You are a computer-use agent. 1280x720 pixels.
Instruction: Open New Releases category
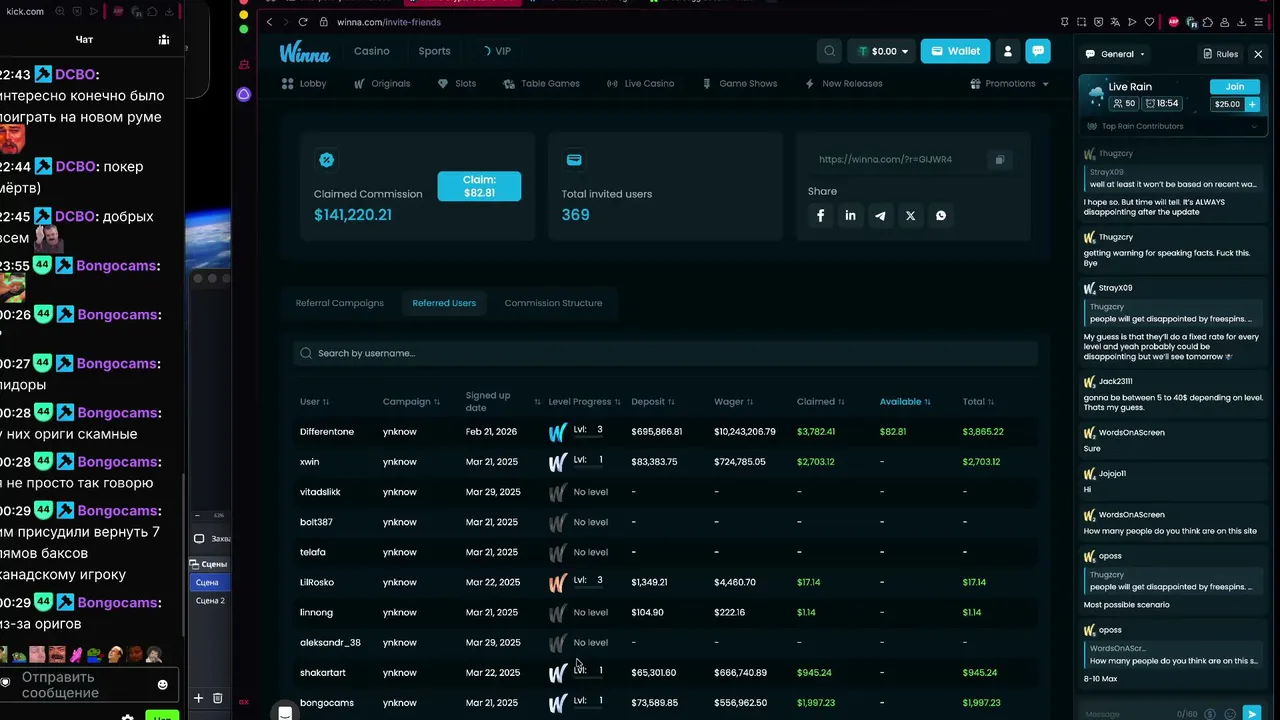click(x=843, y=84)
